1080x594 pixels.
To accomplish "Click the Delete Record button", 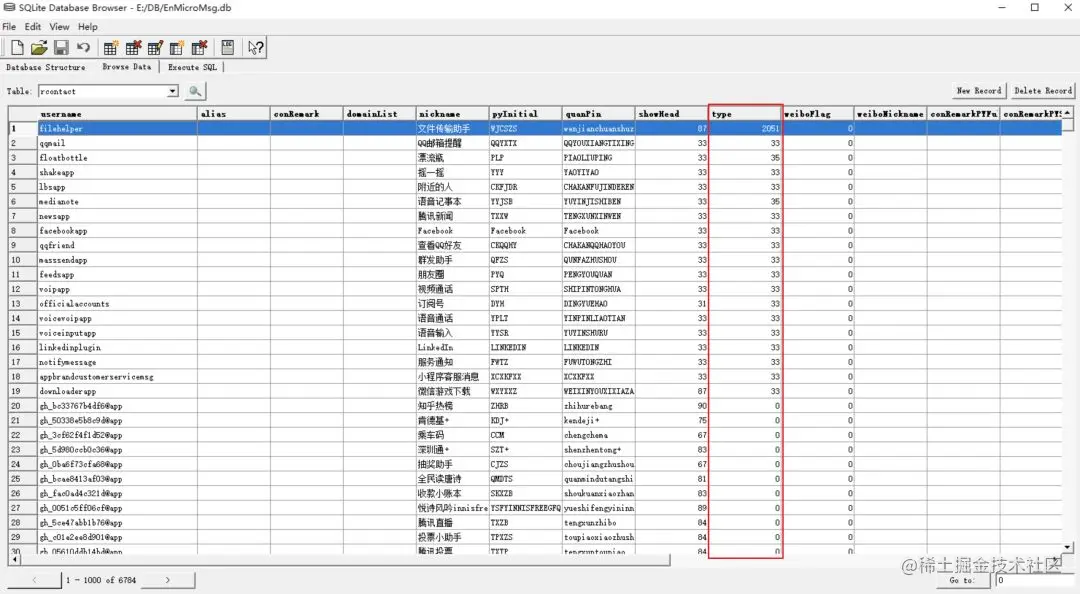I will pyautogui.click(x=1043, y=90).
